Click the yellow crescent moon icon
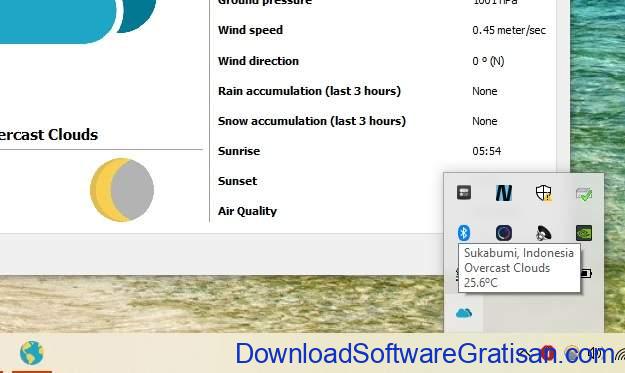The image size is (625, 373). pyautogui.click(x=122, y=190)
